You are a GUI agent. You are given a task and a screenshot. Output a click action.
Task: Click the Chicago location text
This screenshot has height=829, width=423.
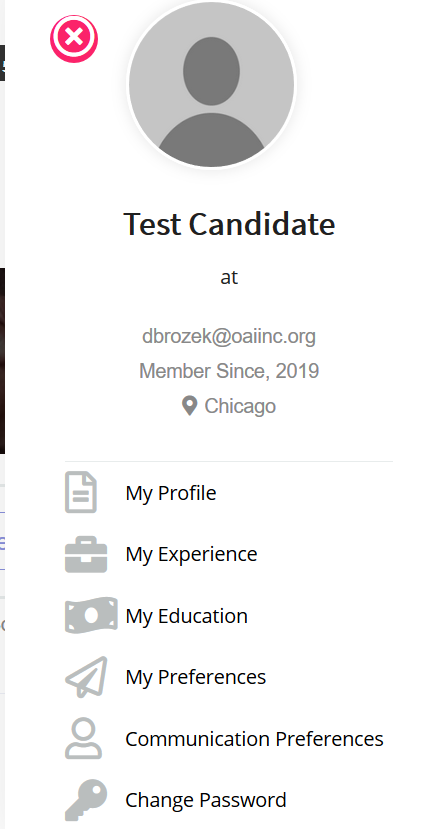[240, 406]
